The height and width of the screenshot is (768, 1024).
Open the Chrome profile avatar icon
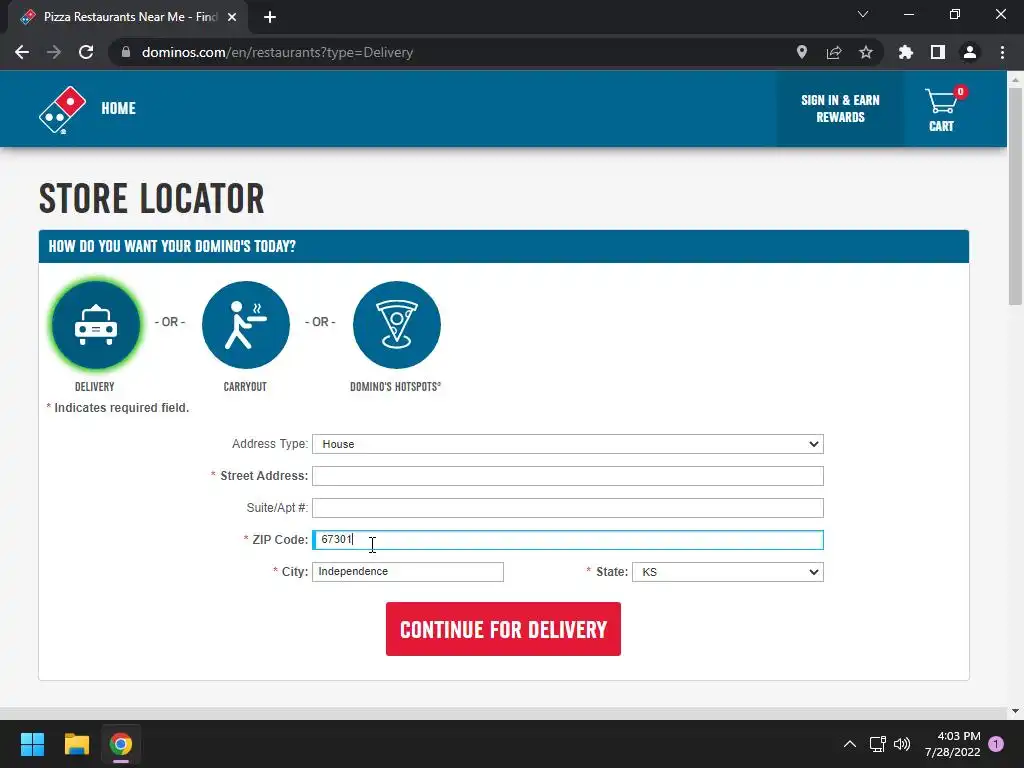[970, 52]
